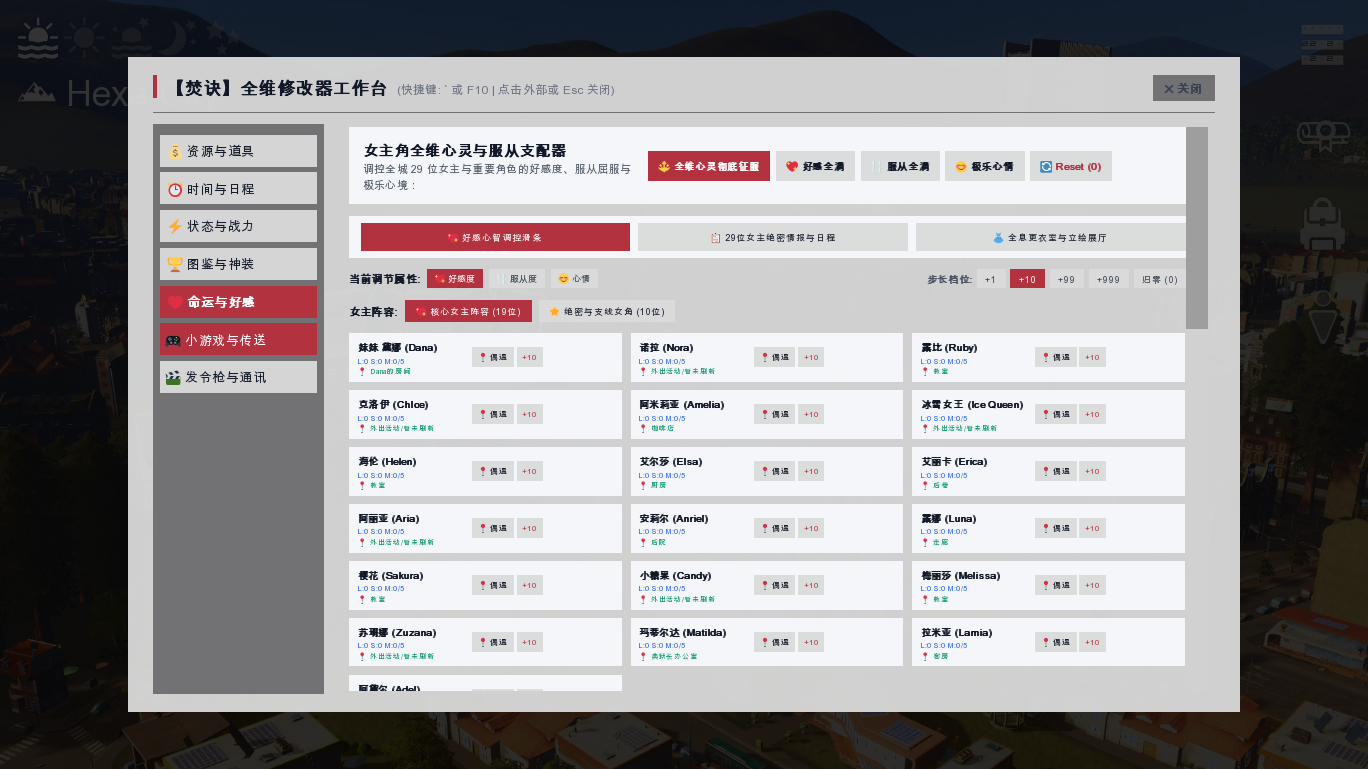
Task: Click the panel's vertical scrollbar thumb
Action: pyautogui.click(x=1197, y=228)
